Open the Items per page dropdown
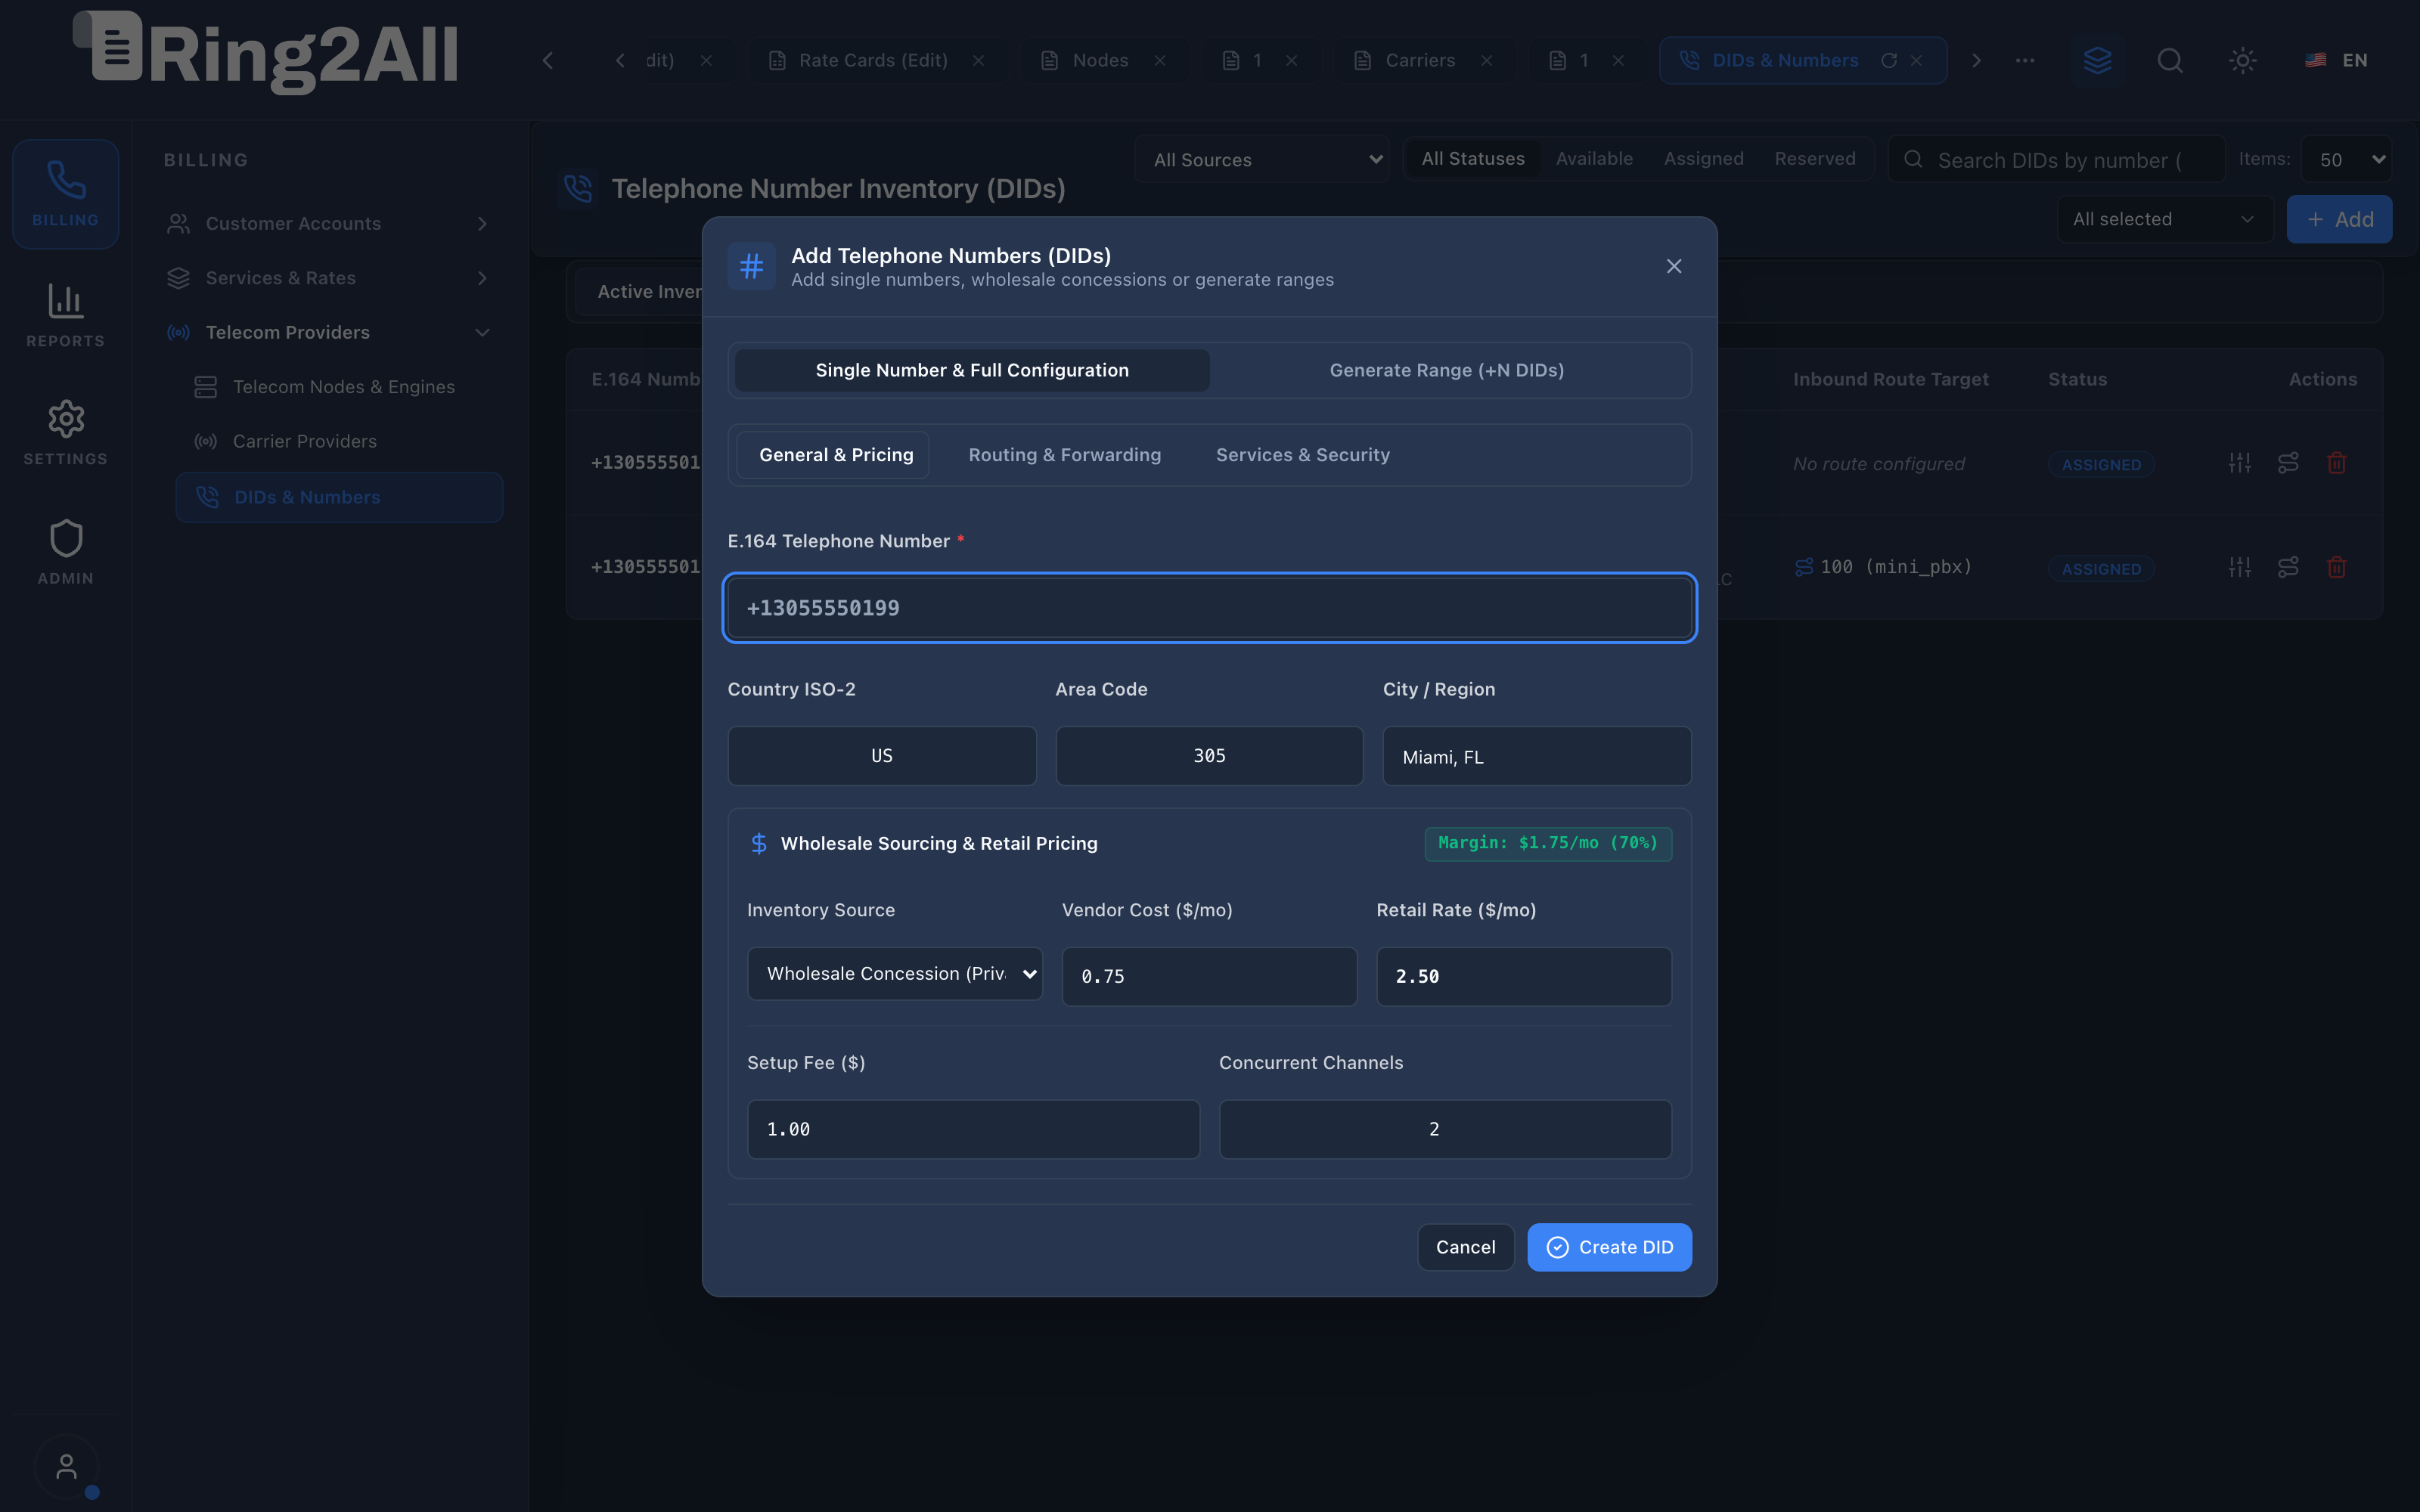This screenshot has width=2420, height=1512. click(2346, 159)
